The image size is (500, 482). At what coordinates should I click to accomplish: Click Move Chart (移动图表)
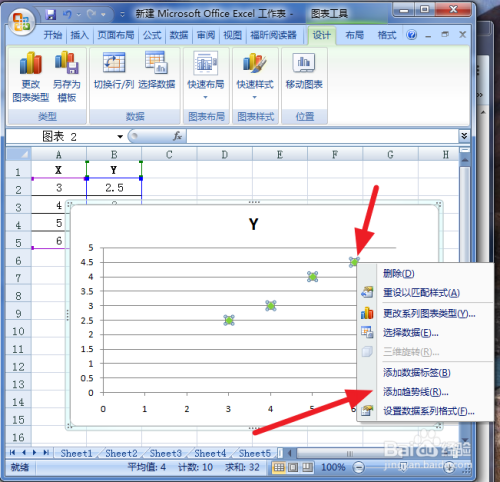pos(304,71)
